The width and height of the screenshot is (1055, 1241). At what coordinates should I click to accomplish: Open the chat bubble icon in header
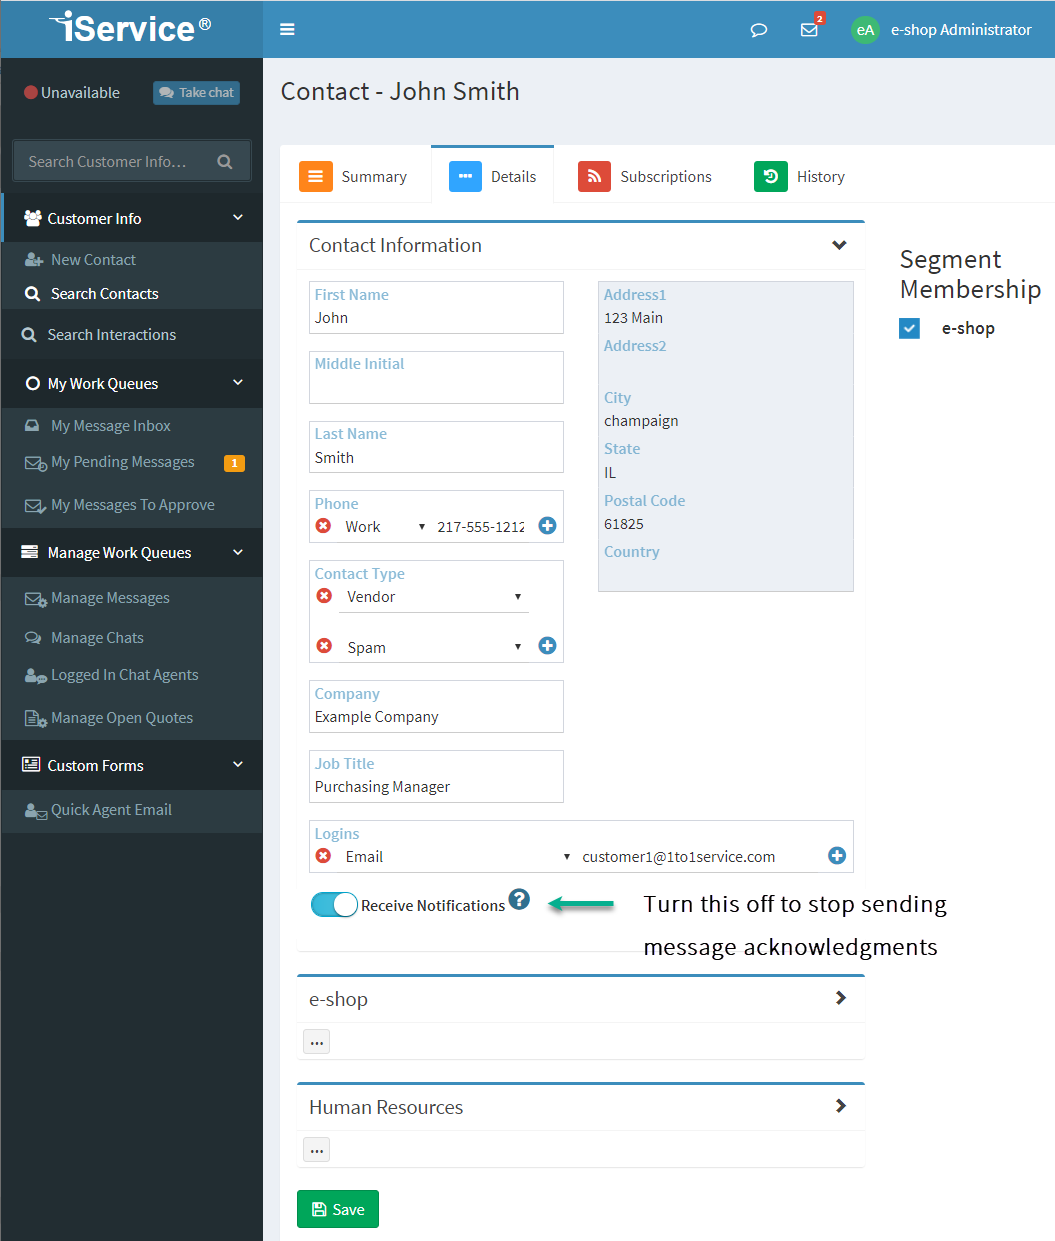(x=759, y=30)
